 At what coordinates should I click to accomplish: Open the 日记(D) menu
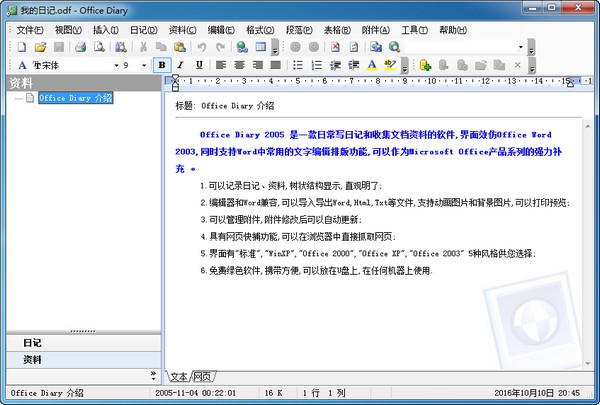coord(143,30)
